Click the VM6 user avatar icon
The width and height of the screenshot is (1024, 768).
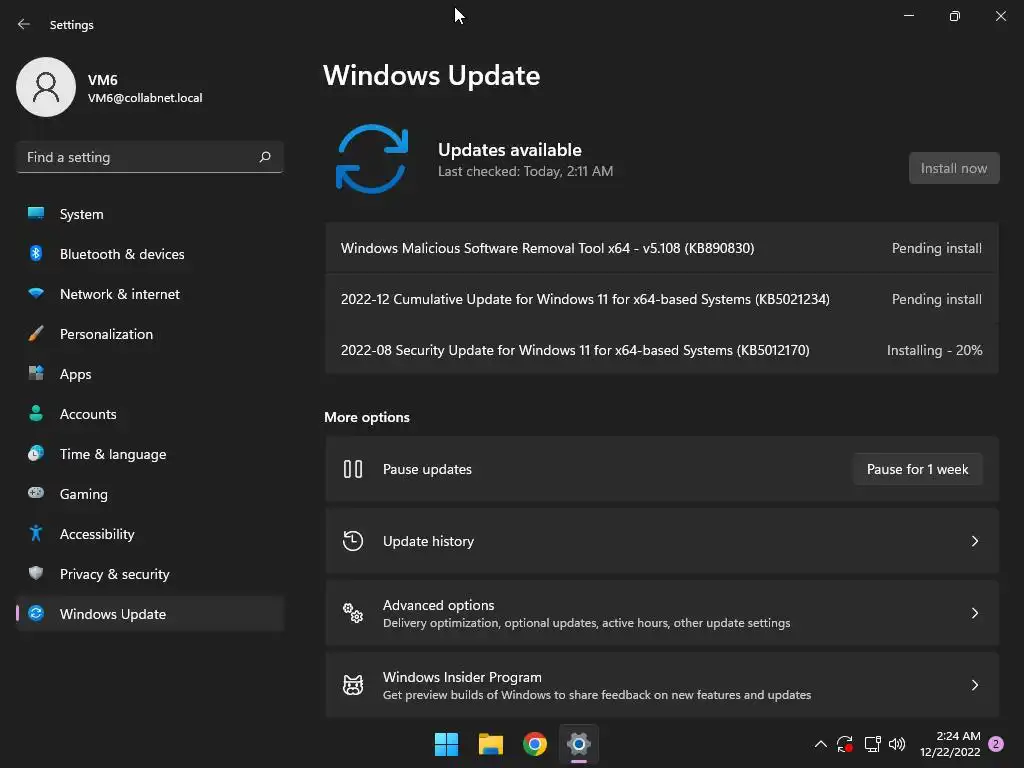click(46, 87)
